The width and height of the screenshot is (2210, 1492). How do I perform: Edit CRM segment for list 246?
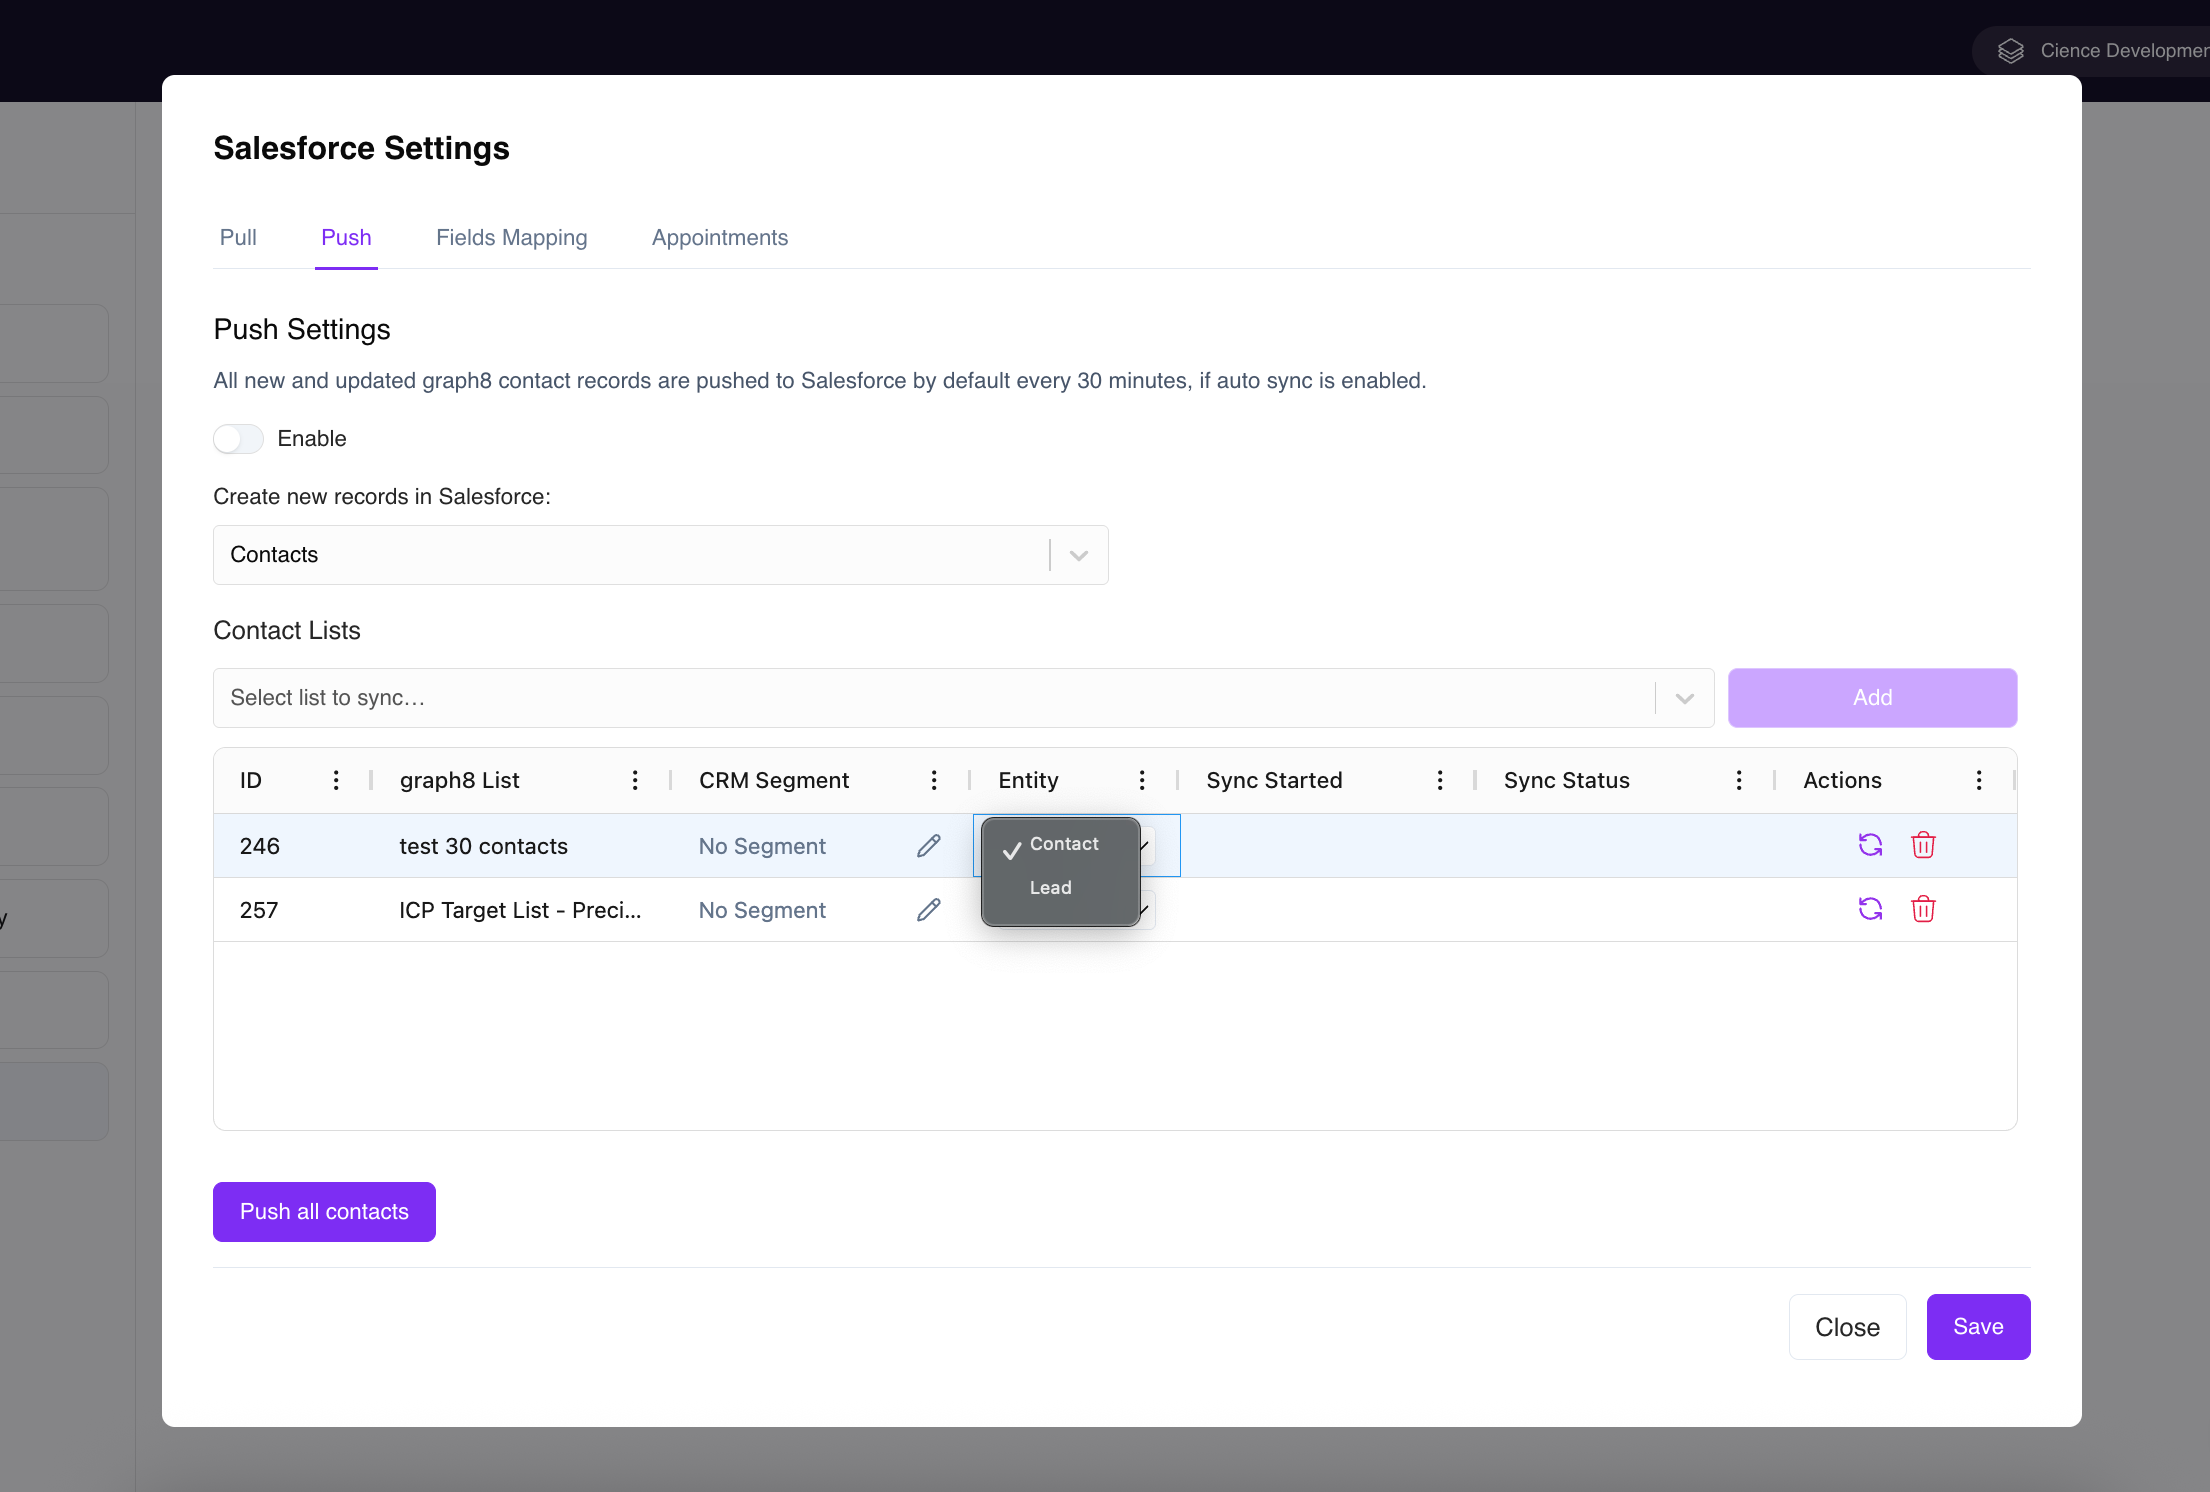coord(929,846)
